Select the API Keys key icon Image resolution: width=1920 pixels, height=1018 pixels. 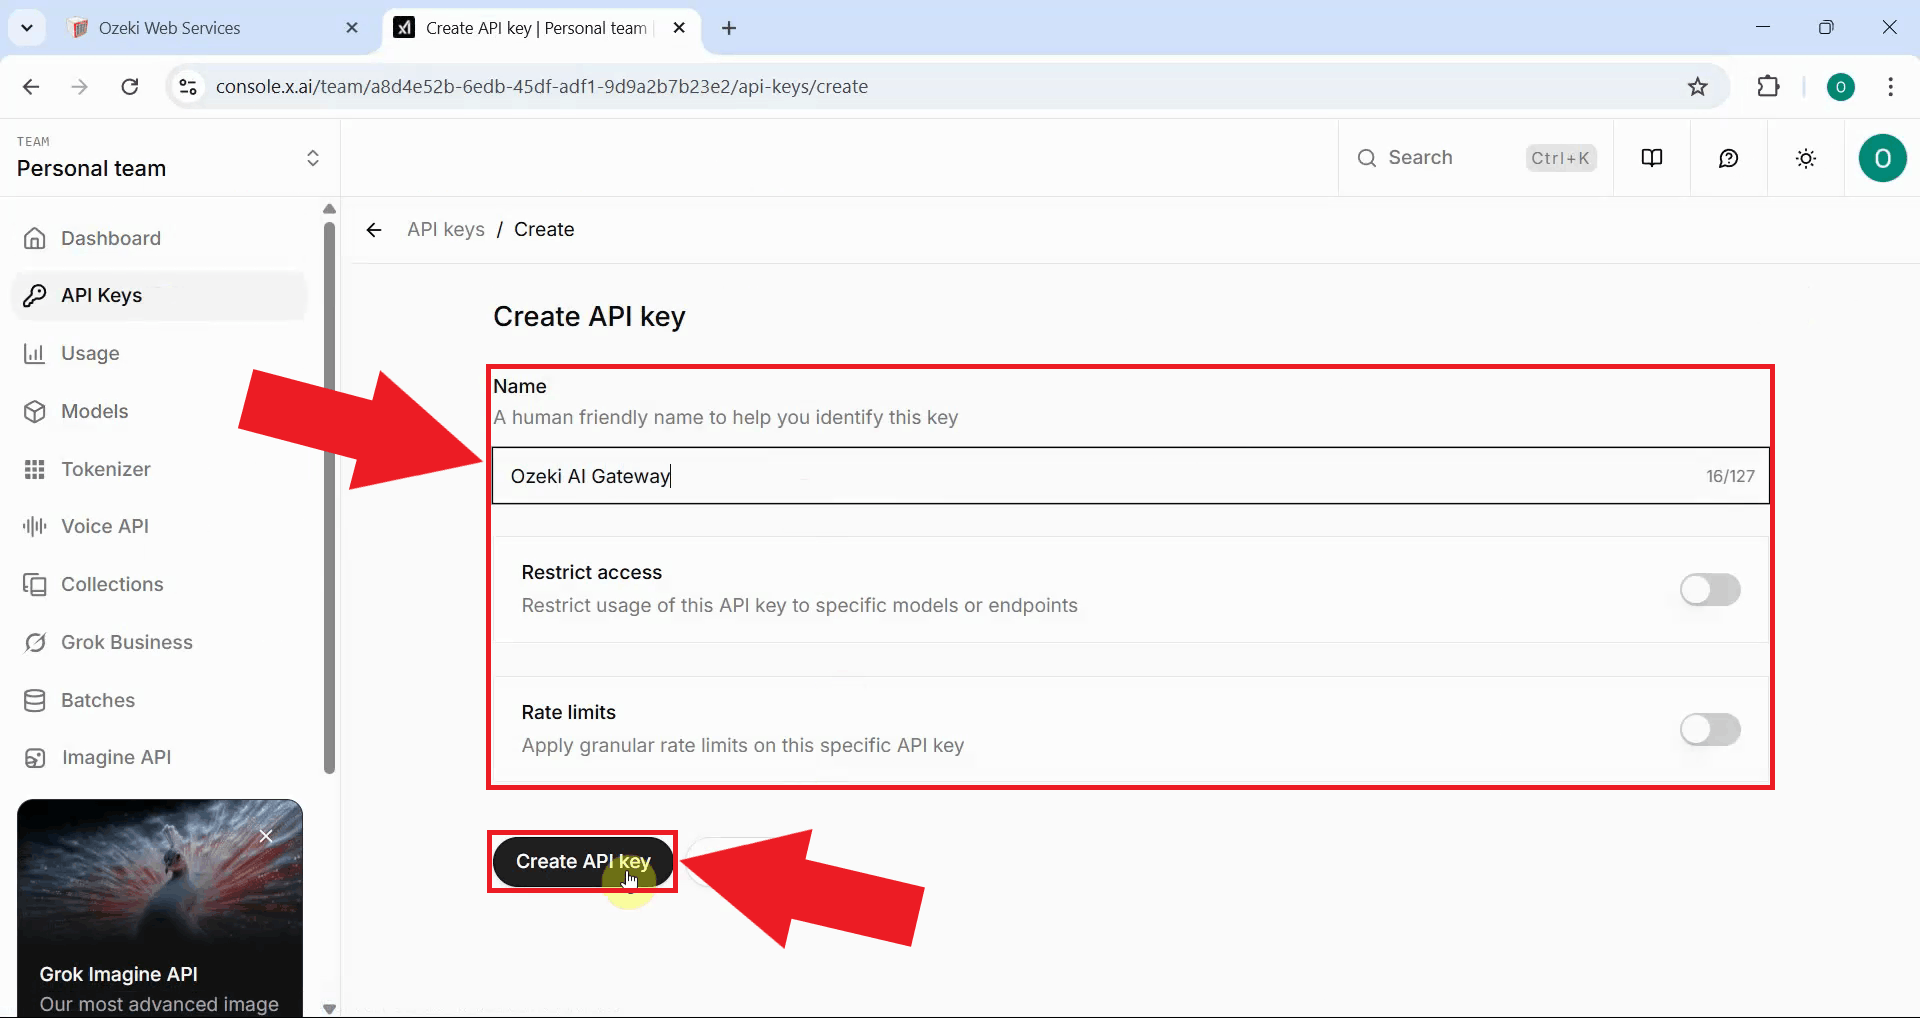point(36,295)
